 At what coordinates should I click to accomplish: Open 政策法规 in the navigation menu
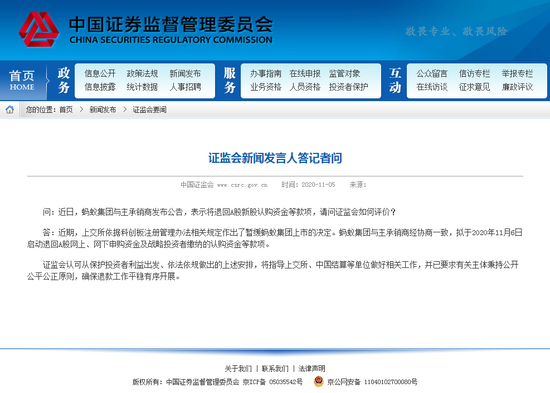(142, 74)
